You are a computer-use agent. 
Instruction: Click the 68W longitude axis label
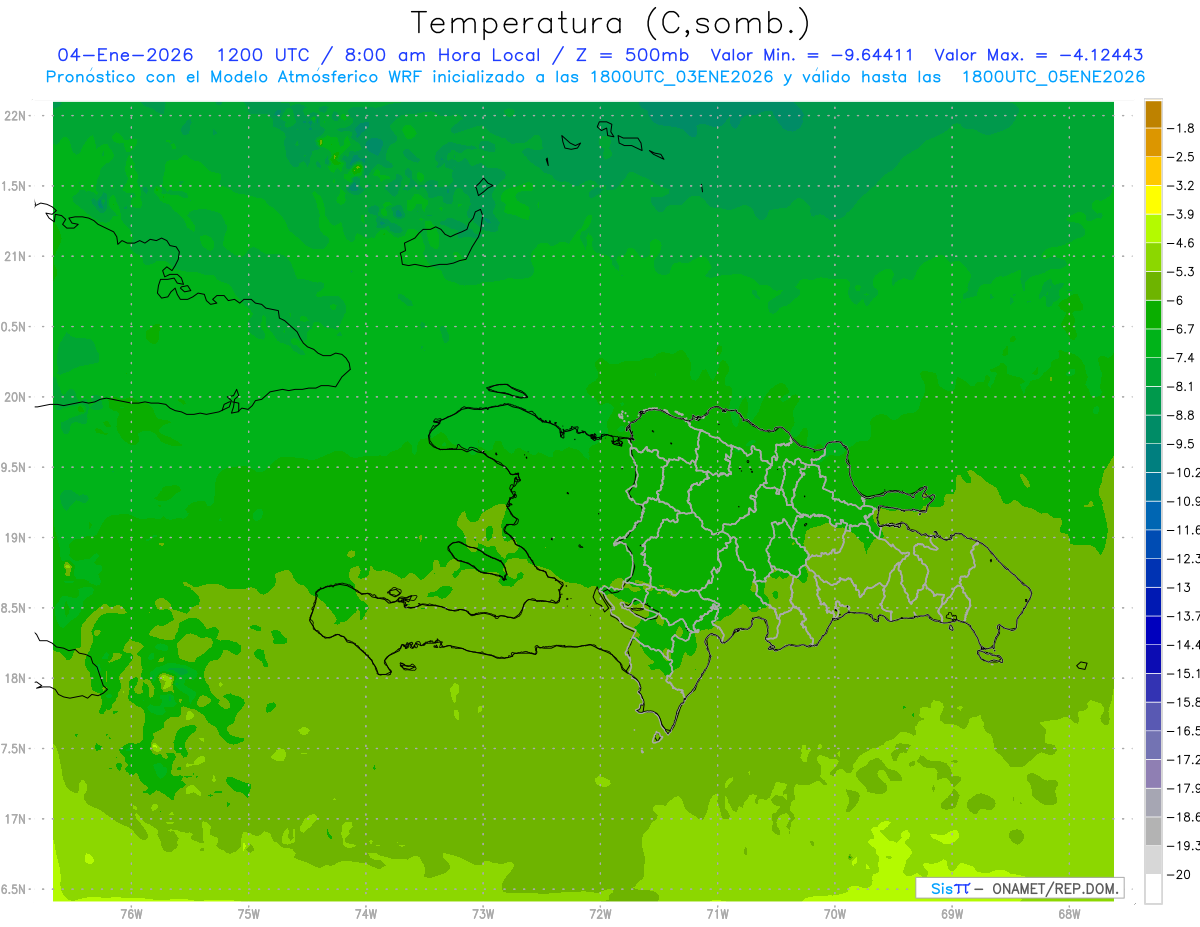coord(1069,913)
